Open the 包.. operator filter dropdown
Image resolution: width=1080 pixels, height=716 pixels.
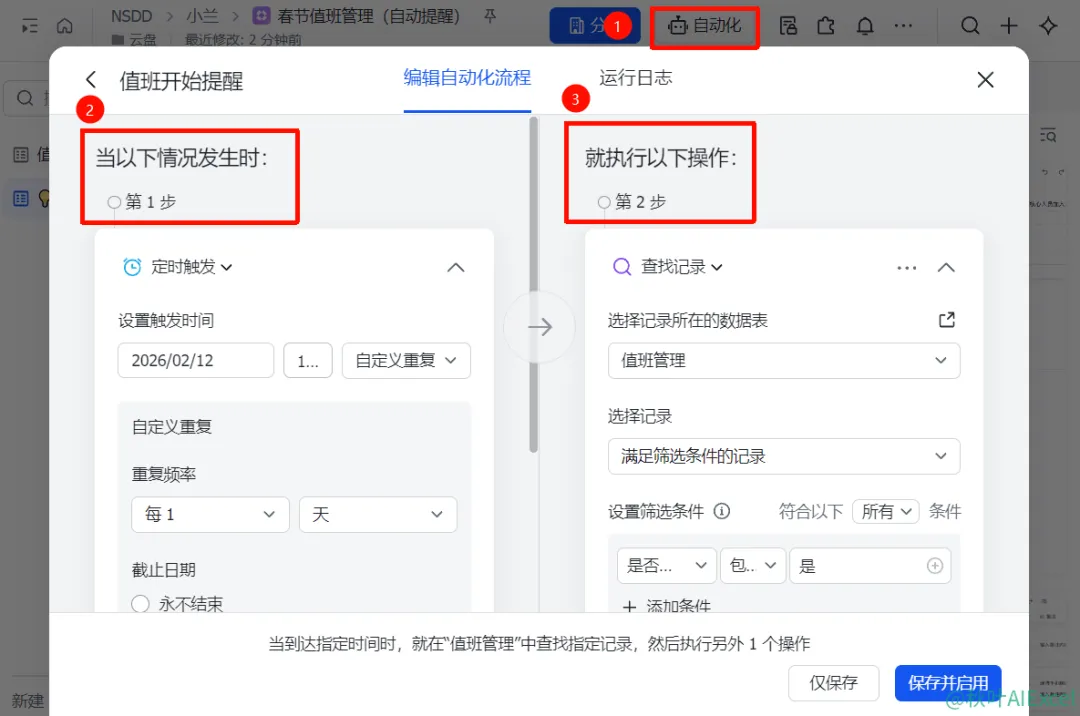coord(752,566)
